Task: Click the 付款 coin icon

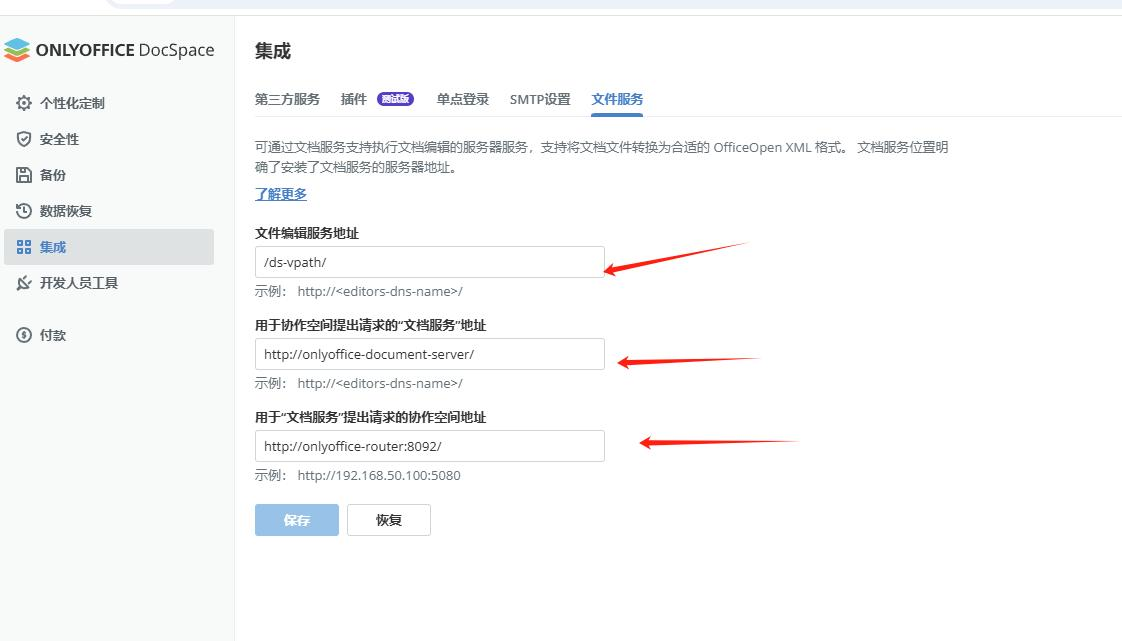Action: pos(24,335)
